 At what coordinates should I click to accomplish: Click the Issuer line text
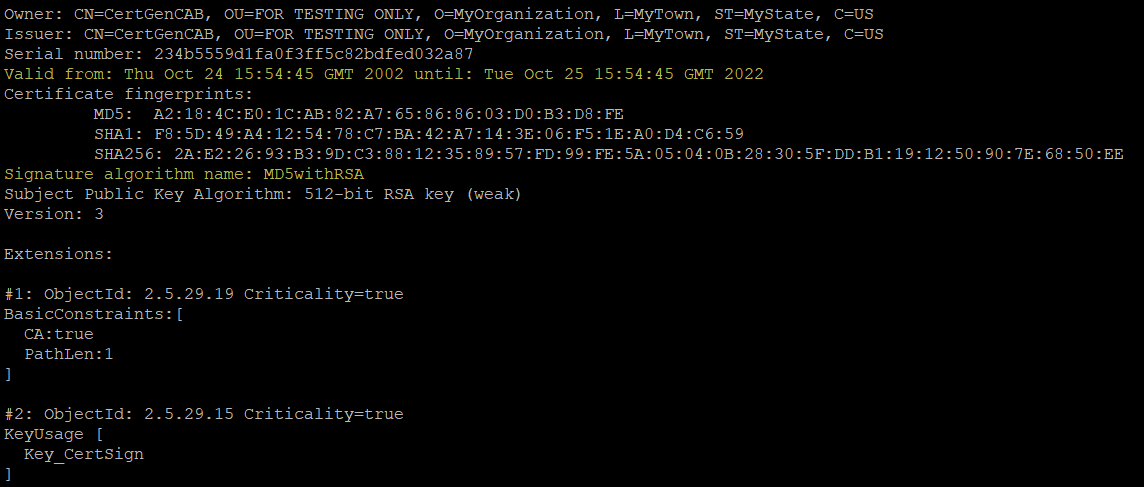(443, 34)
